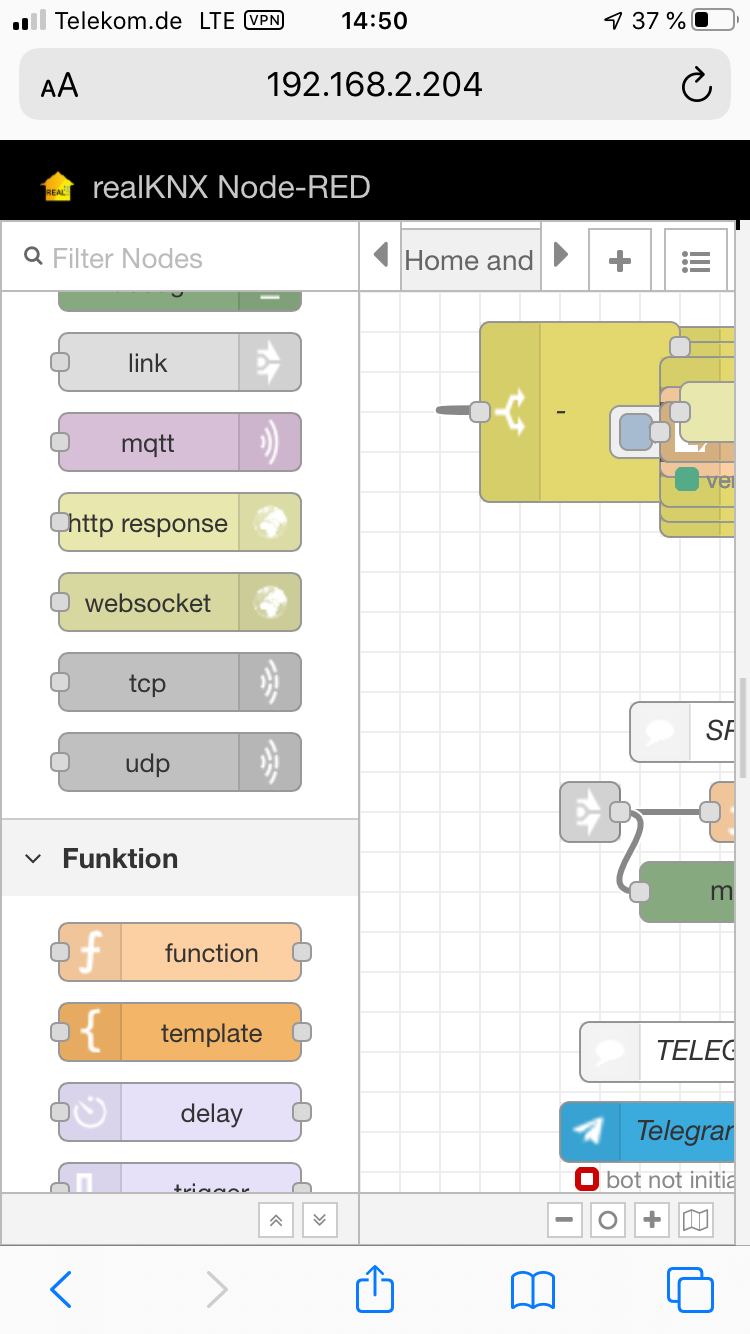Select the link node in palette

pos(180,363)
